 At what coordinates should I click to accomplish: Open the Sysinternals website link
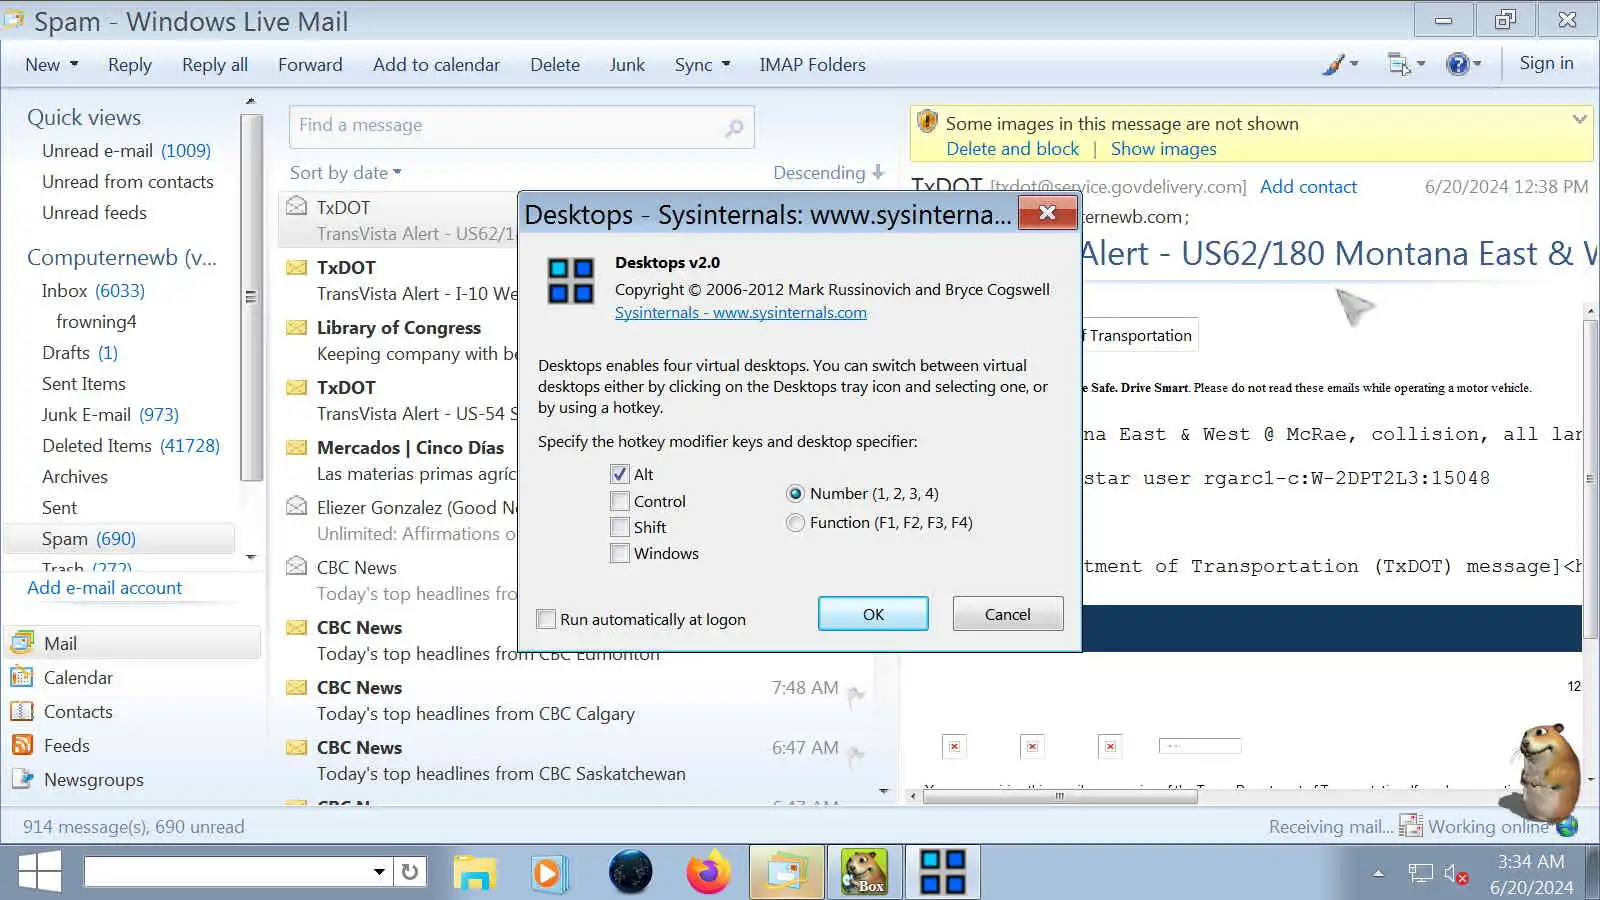[741, 312]
